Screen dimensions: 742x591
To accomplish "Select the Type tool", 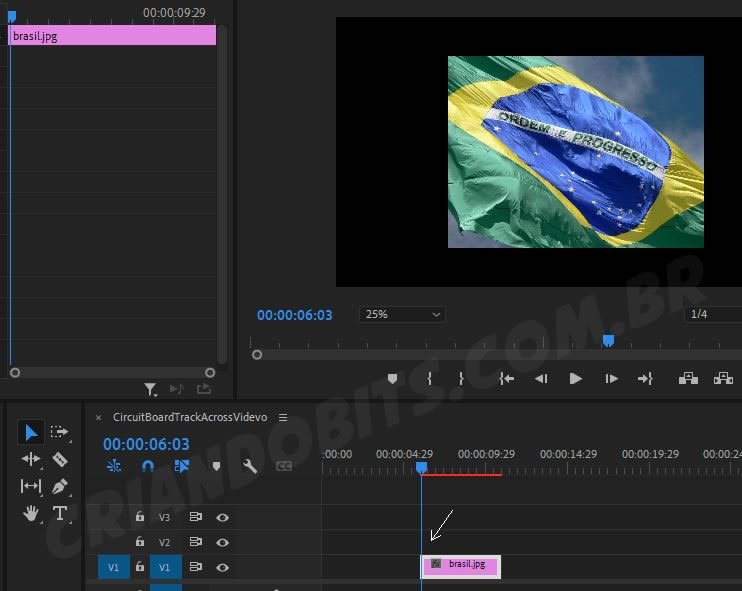I will click(60, 513).
